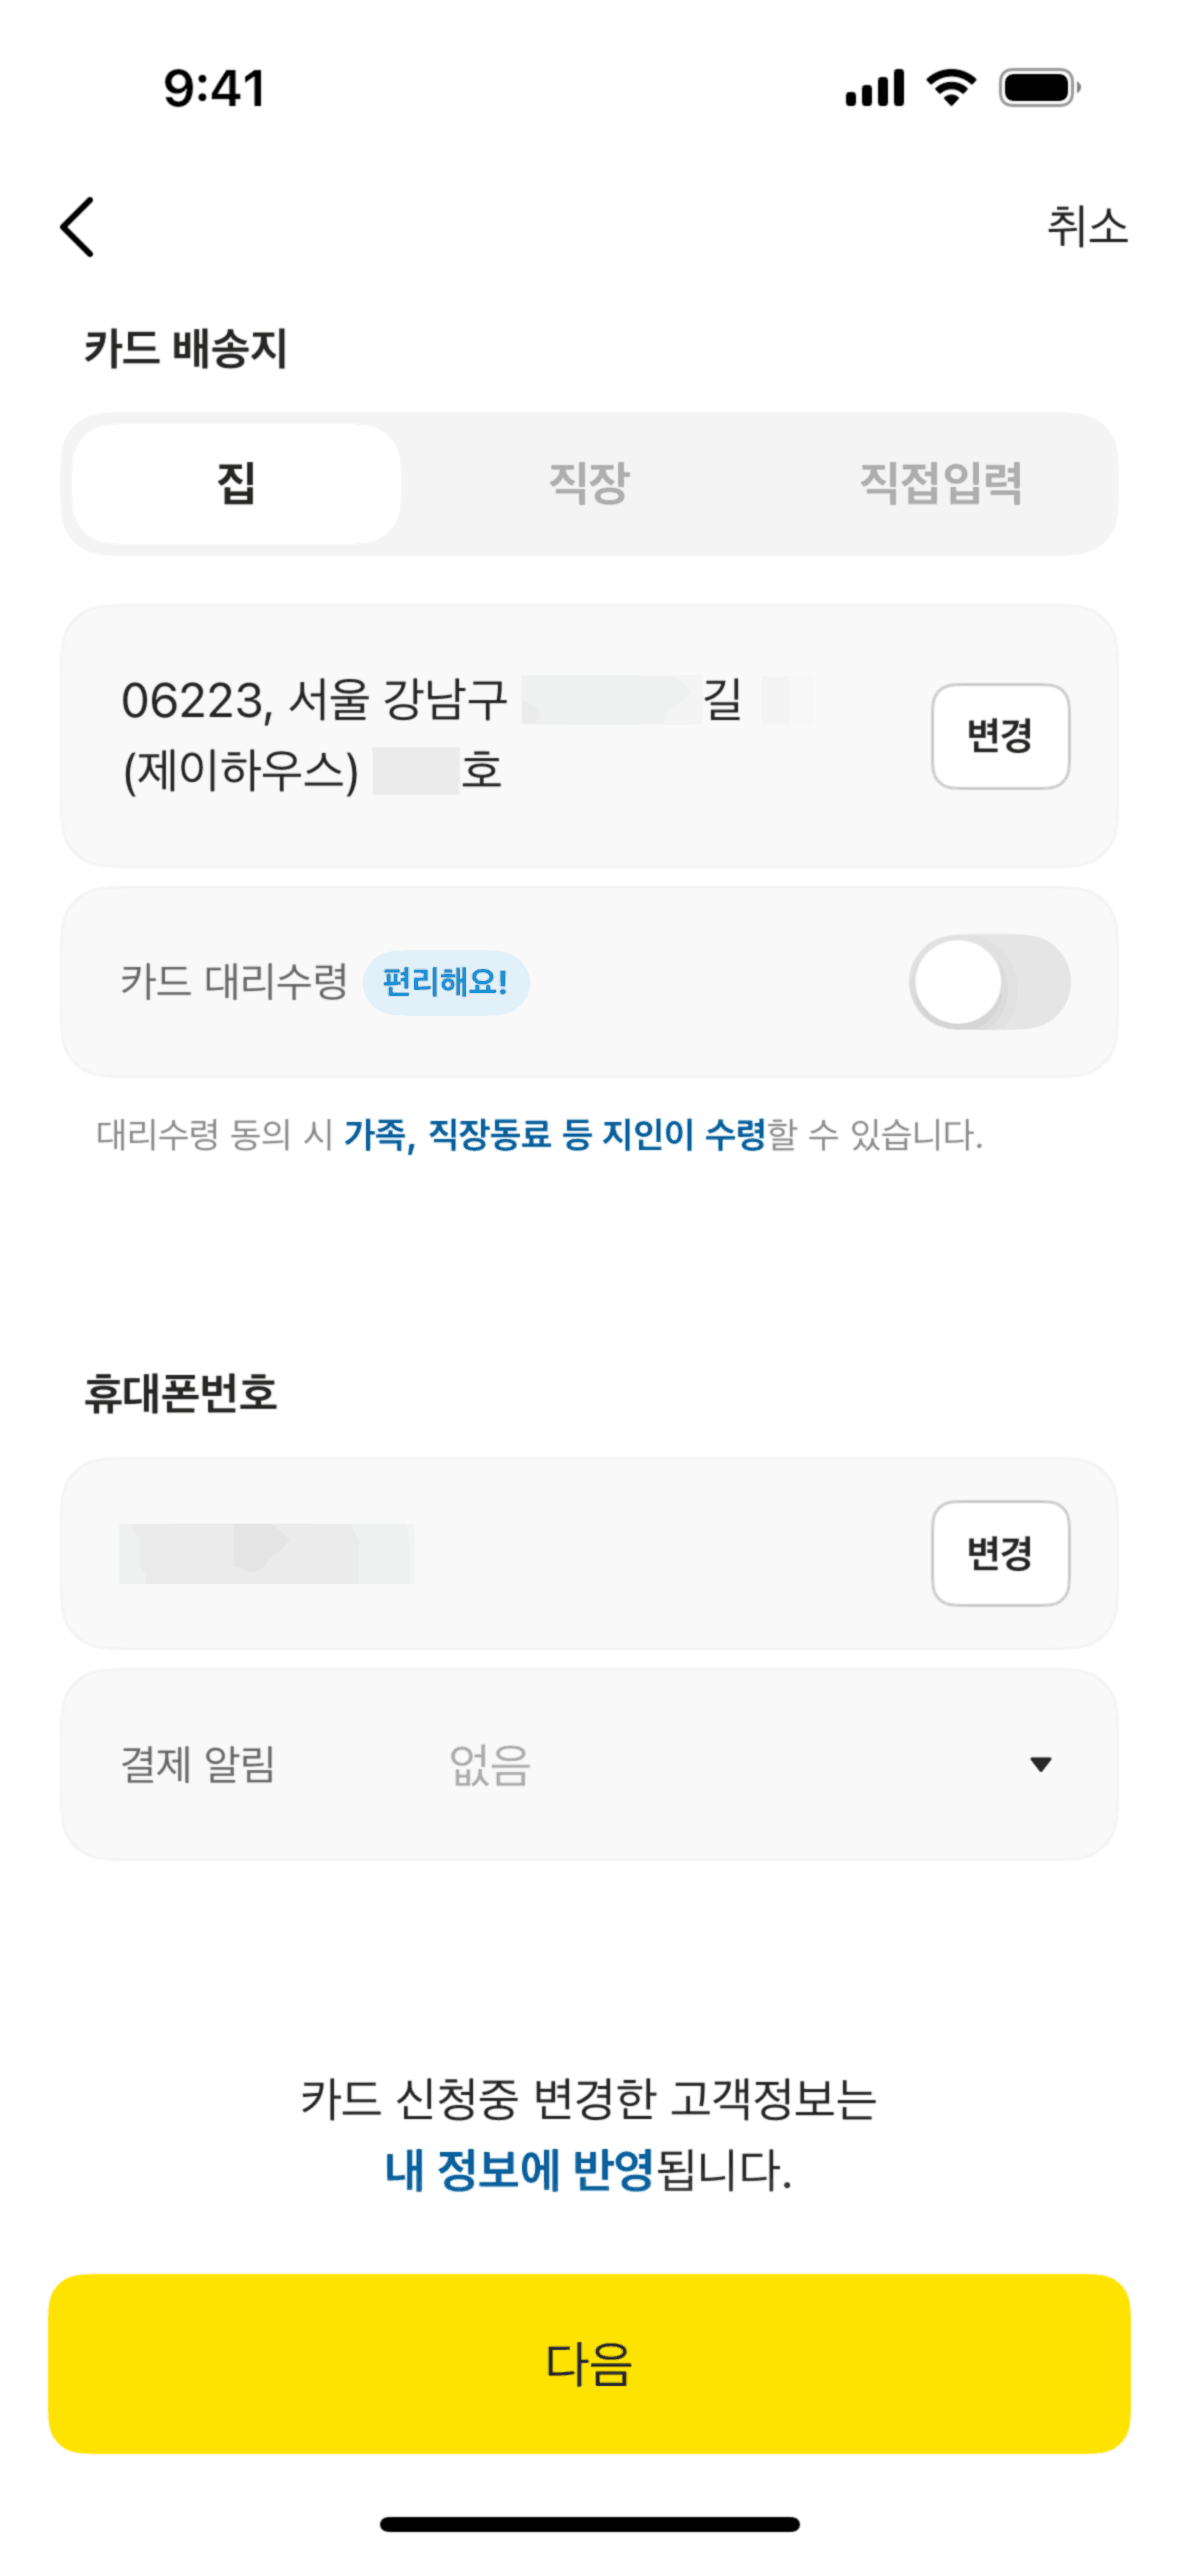The image size is (1179, 2556).
Task: Tap the home indicator bar at bottom
Action: coord(589,2524)
